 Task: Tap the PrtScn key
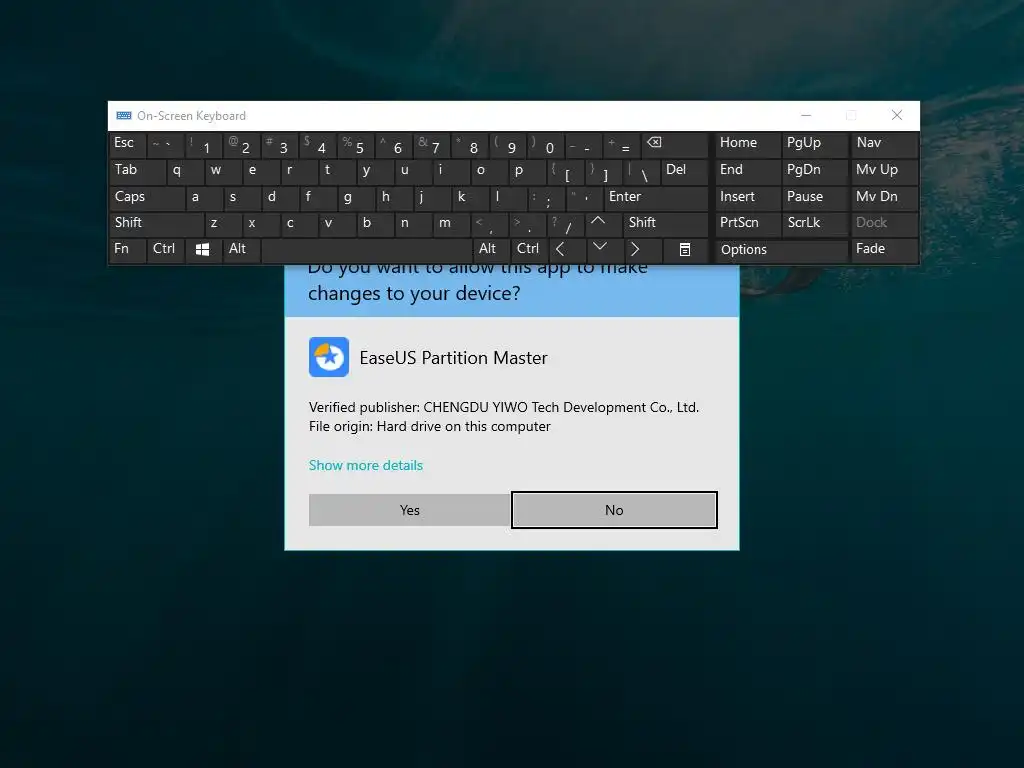(x=748, y=223)
